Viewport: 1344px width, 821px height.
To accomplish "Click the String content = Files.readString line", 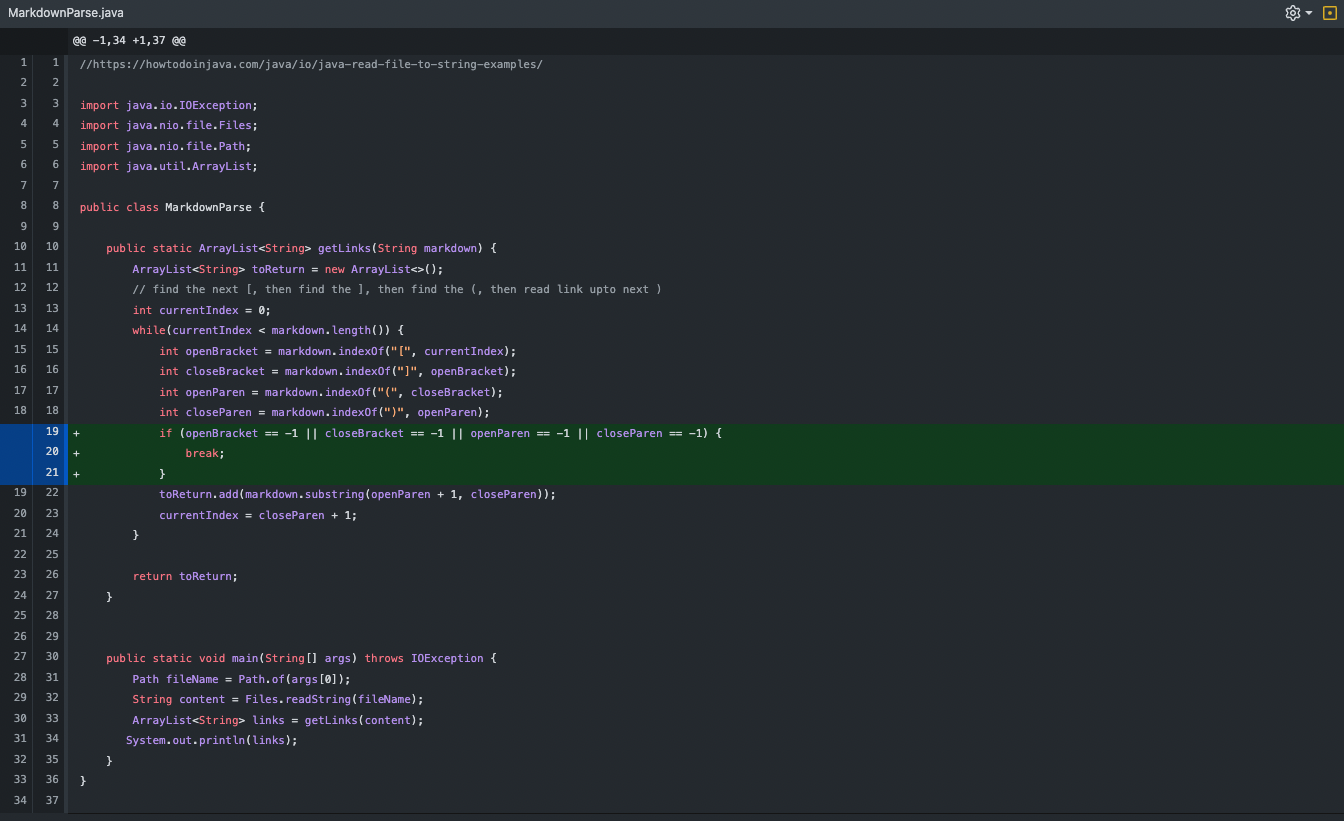I will (x=278, y=699).
